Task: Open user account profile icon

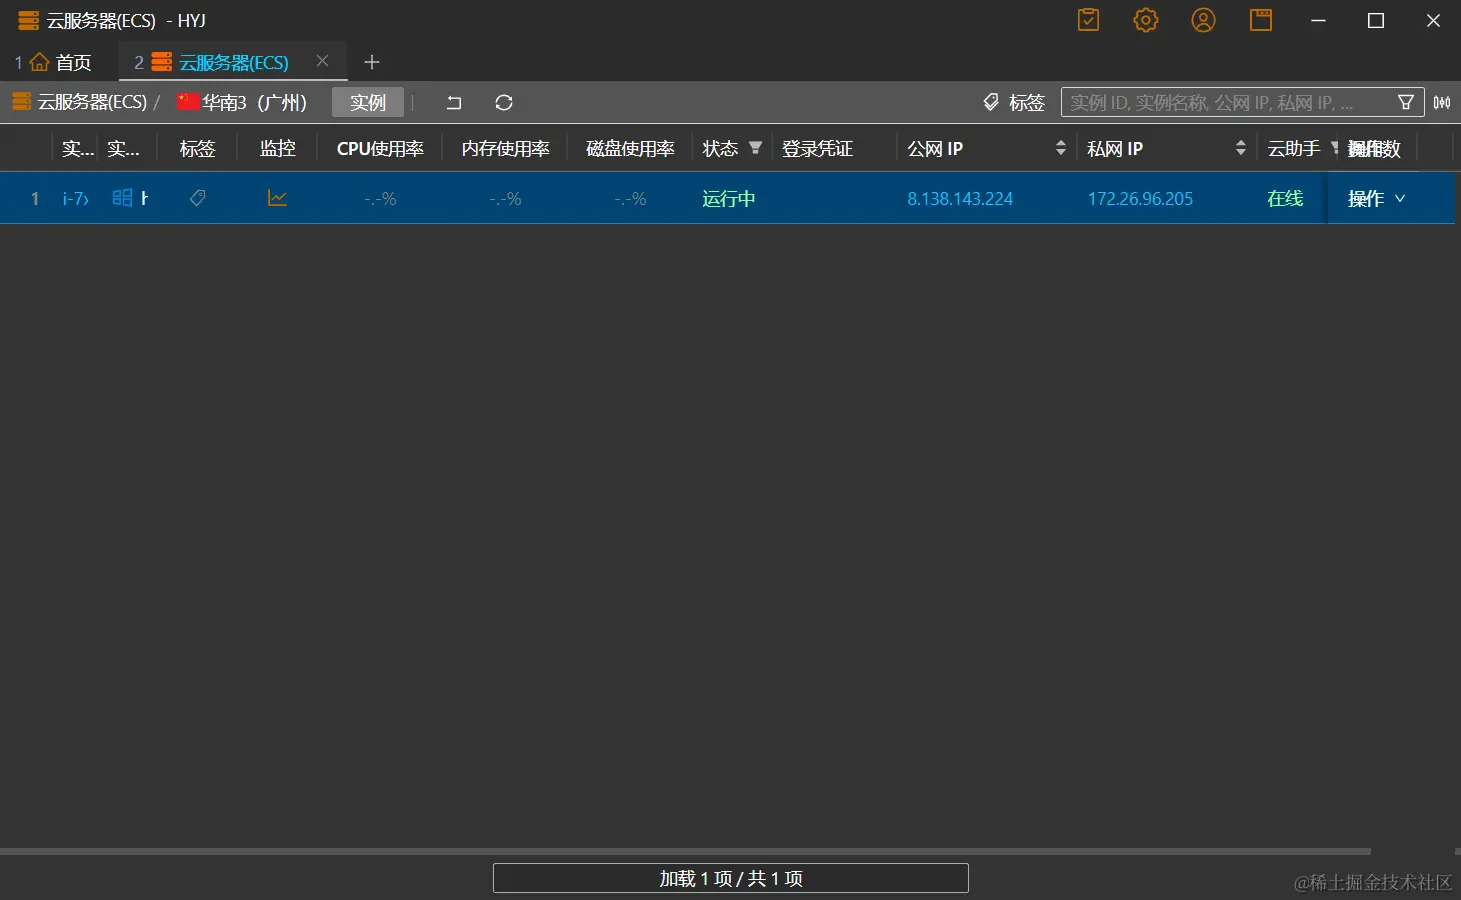Action: [x=1203, y=20]
